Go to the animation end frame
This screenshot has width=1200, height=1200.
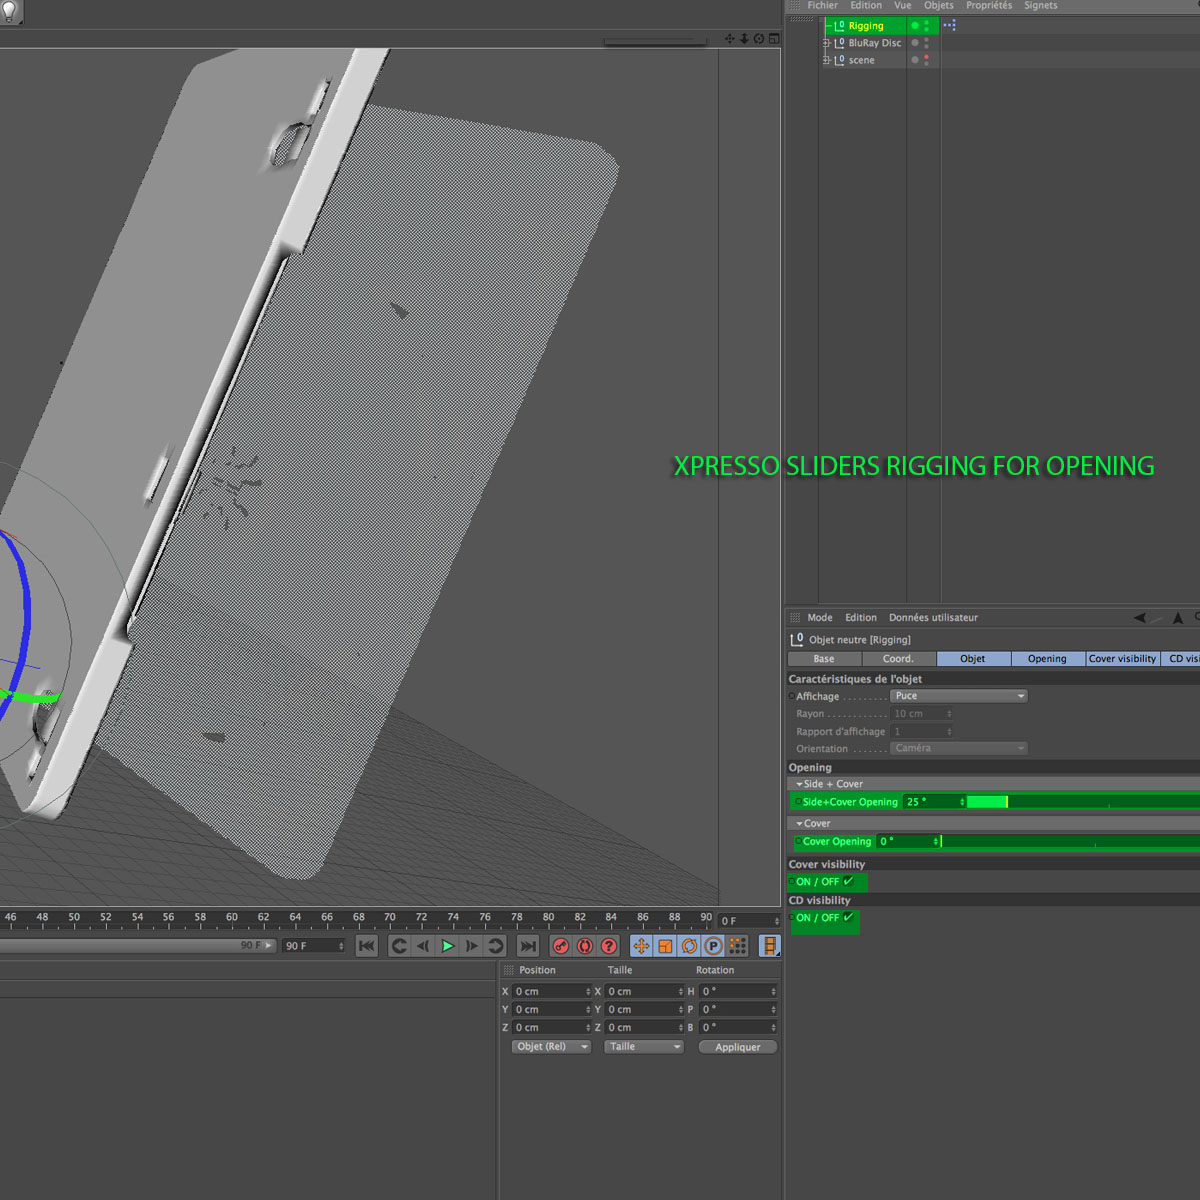[x=528, y=946]
